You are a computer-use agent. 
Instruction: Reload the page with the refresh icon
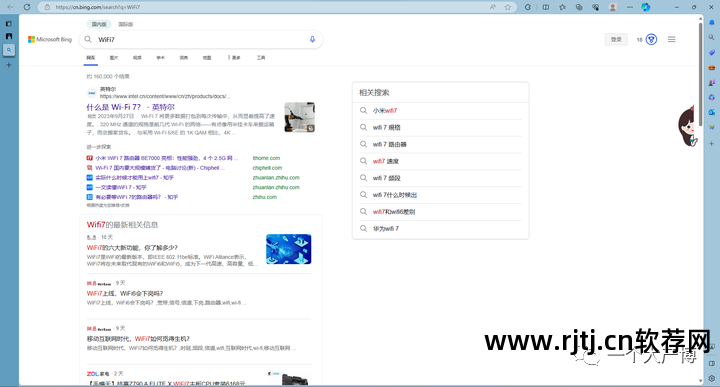tap(27, 7)
